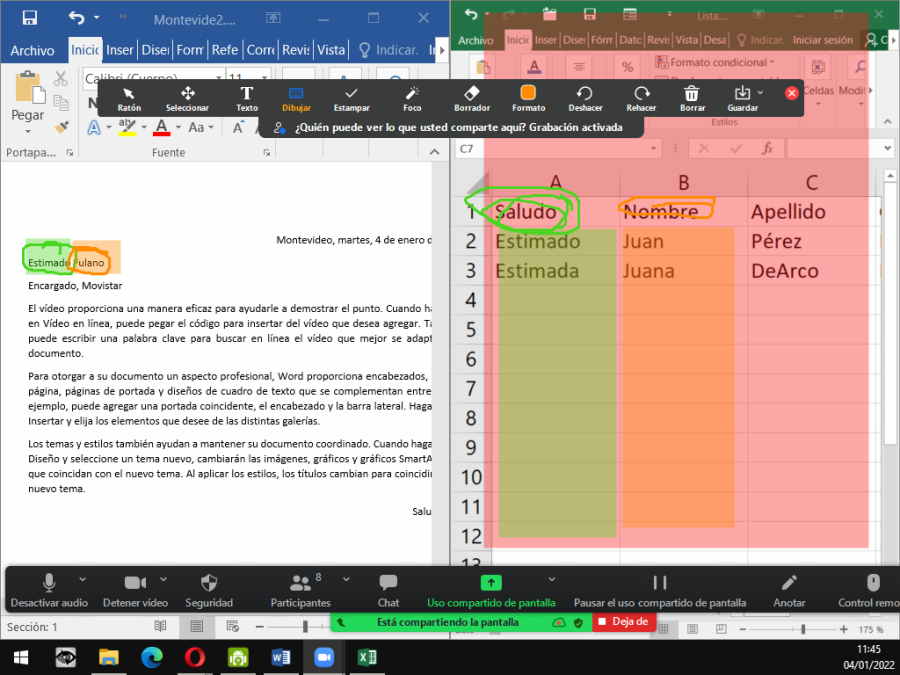Viewport: 900px width, 675px height.
Task: Collapse the Word ribbon
Action: coord(435,152)
